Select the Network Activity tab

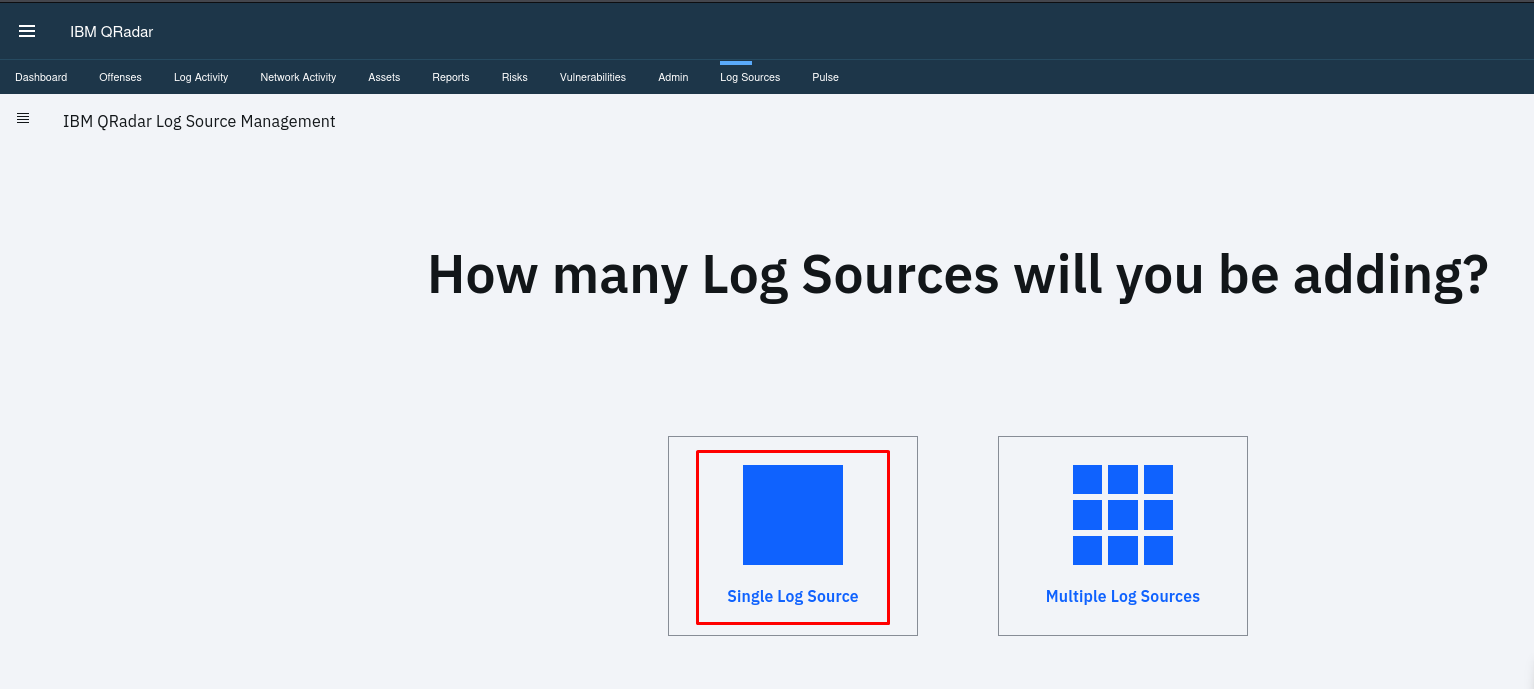click(298, 77)
